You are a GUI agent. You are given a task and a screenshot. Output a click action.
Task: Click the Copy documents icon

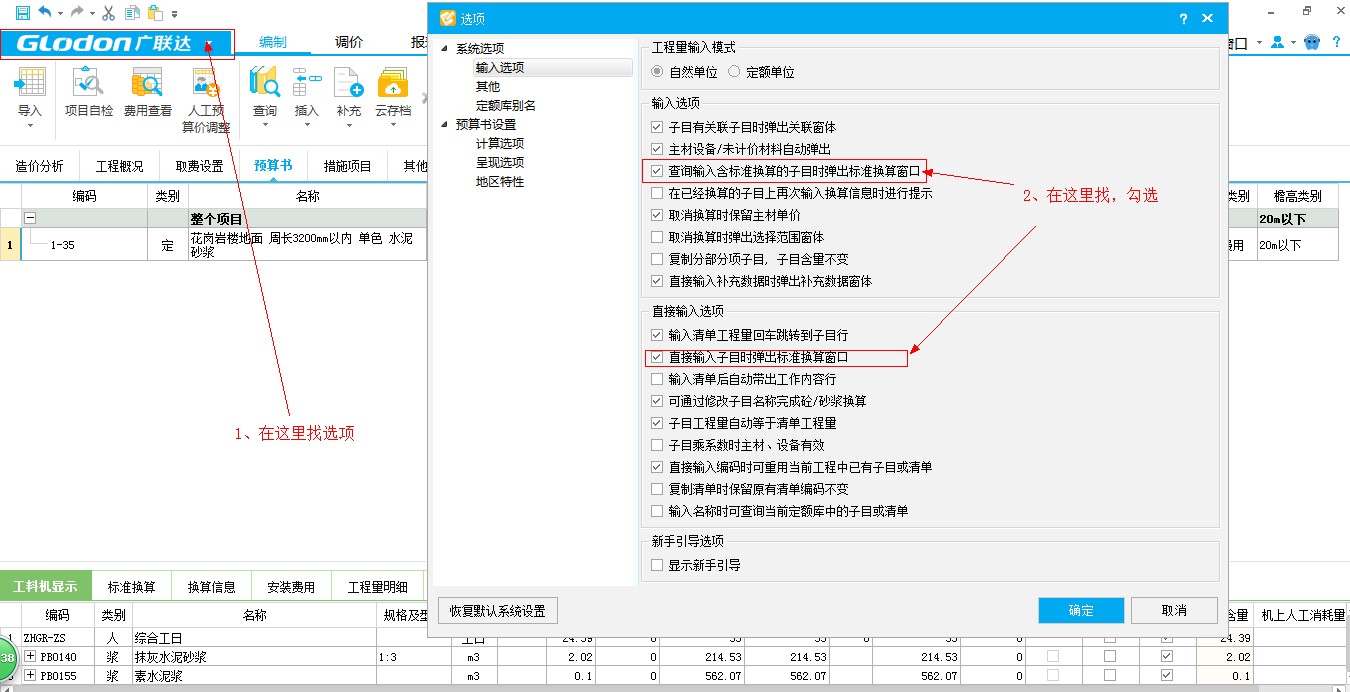click(x=131, y=13)
